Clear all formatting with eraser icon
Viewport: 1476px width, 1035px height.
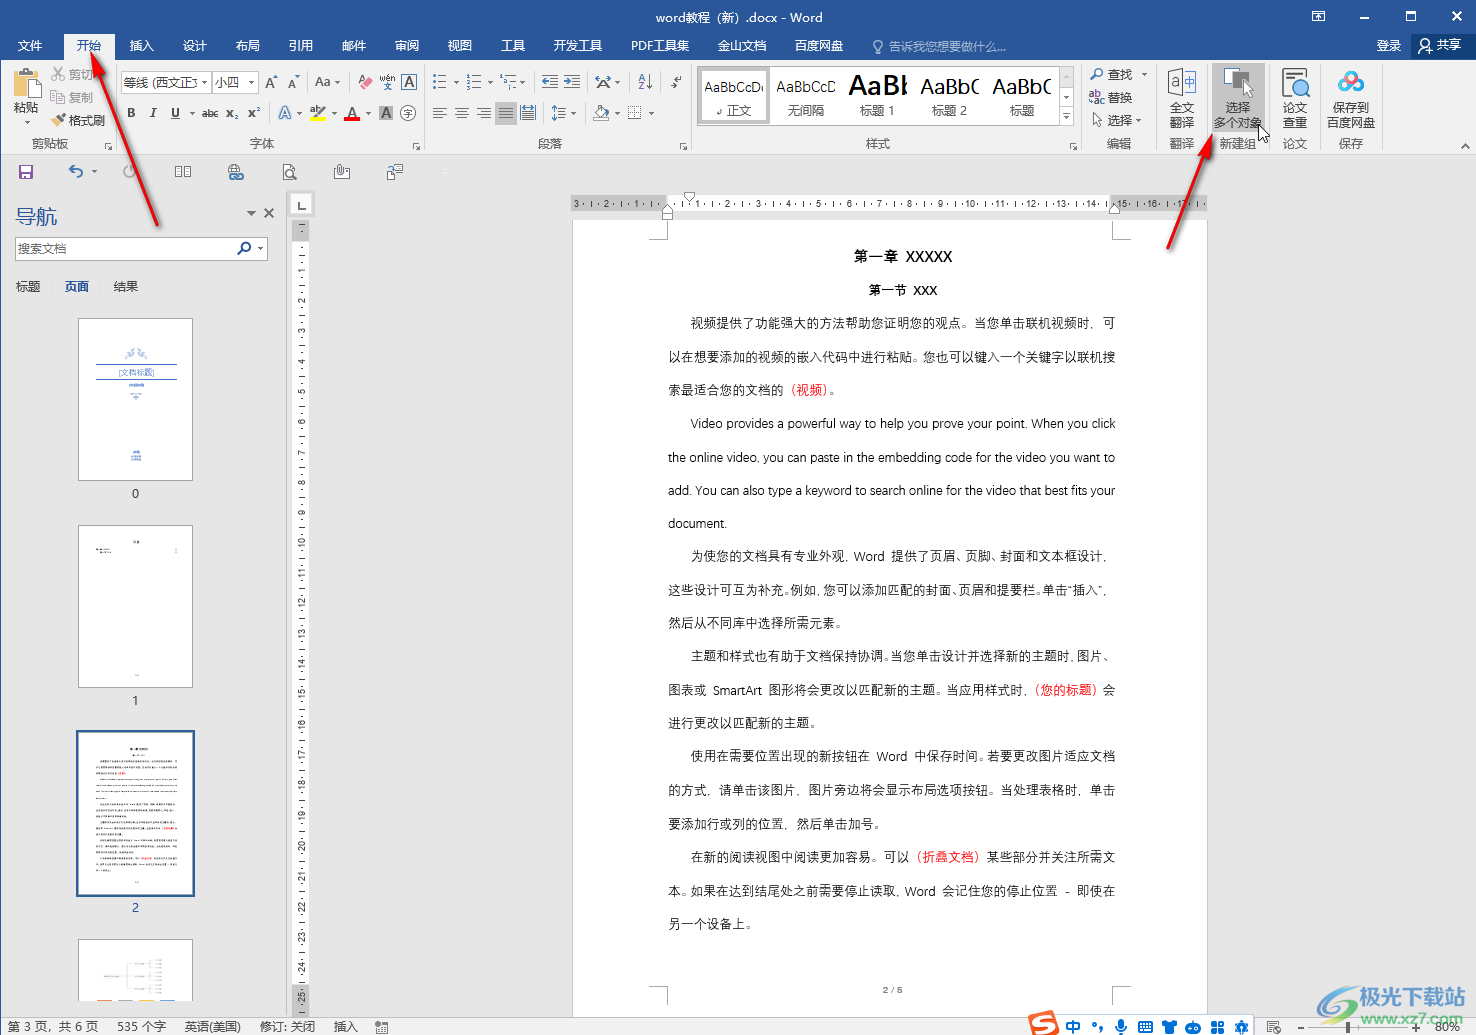pos(365,82)
